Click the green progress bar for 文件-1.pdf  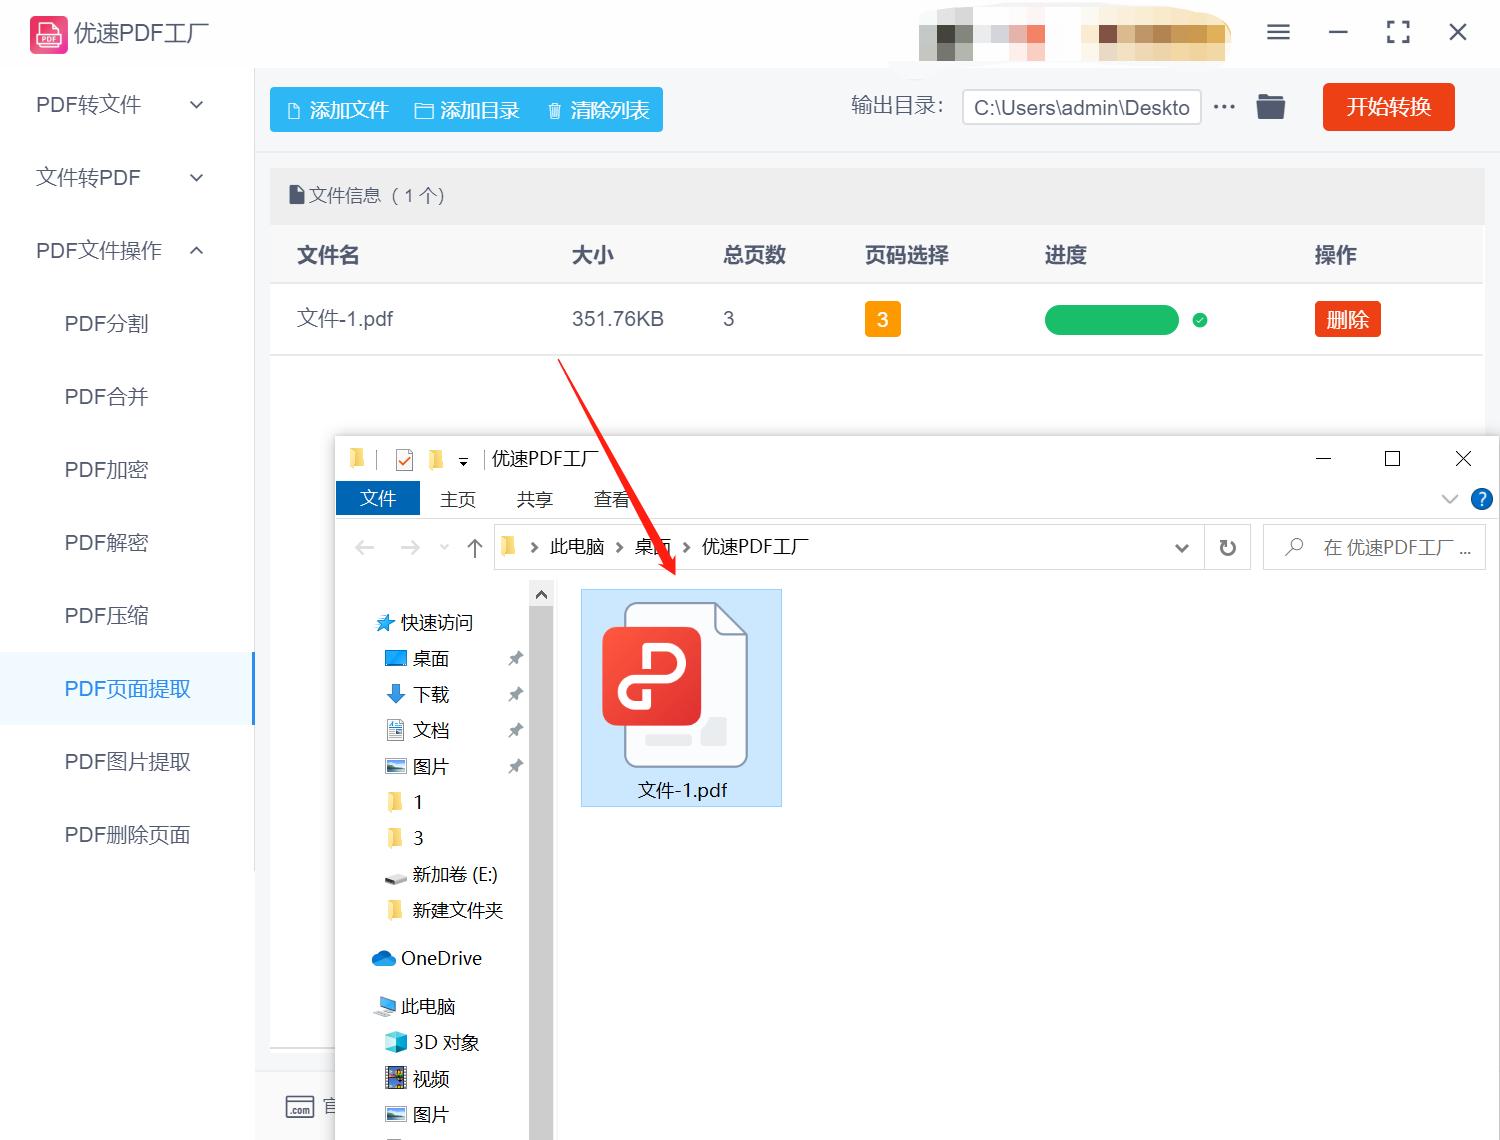click(1111, 320)
